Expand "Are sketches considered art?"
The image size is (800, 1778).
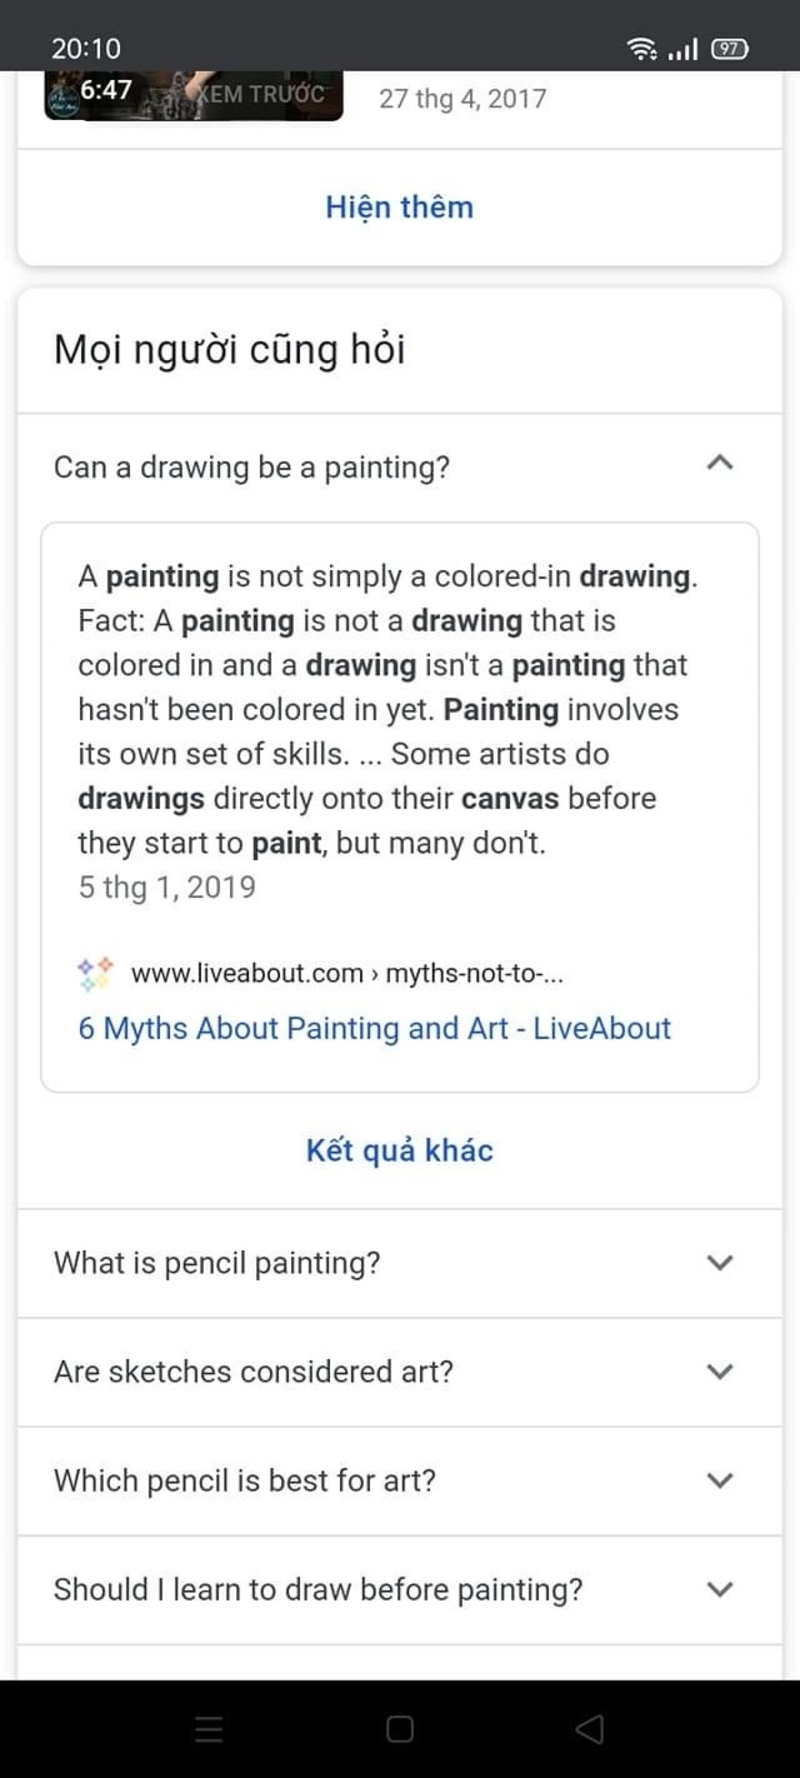point(718,1371)
